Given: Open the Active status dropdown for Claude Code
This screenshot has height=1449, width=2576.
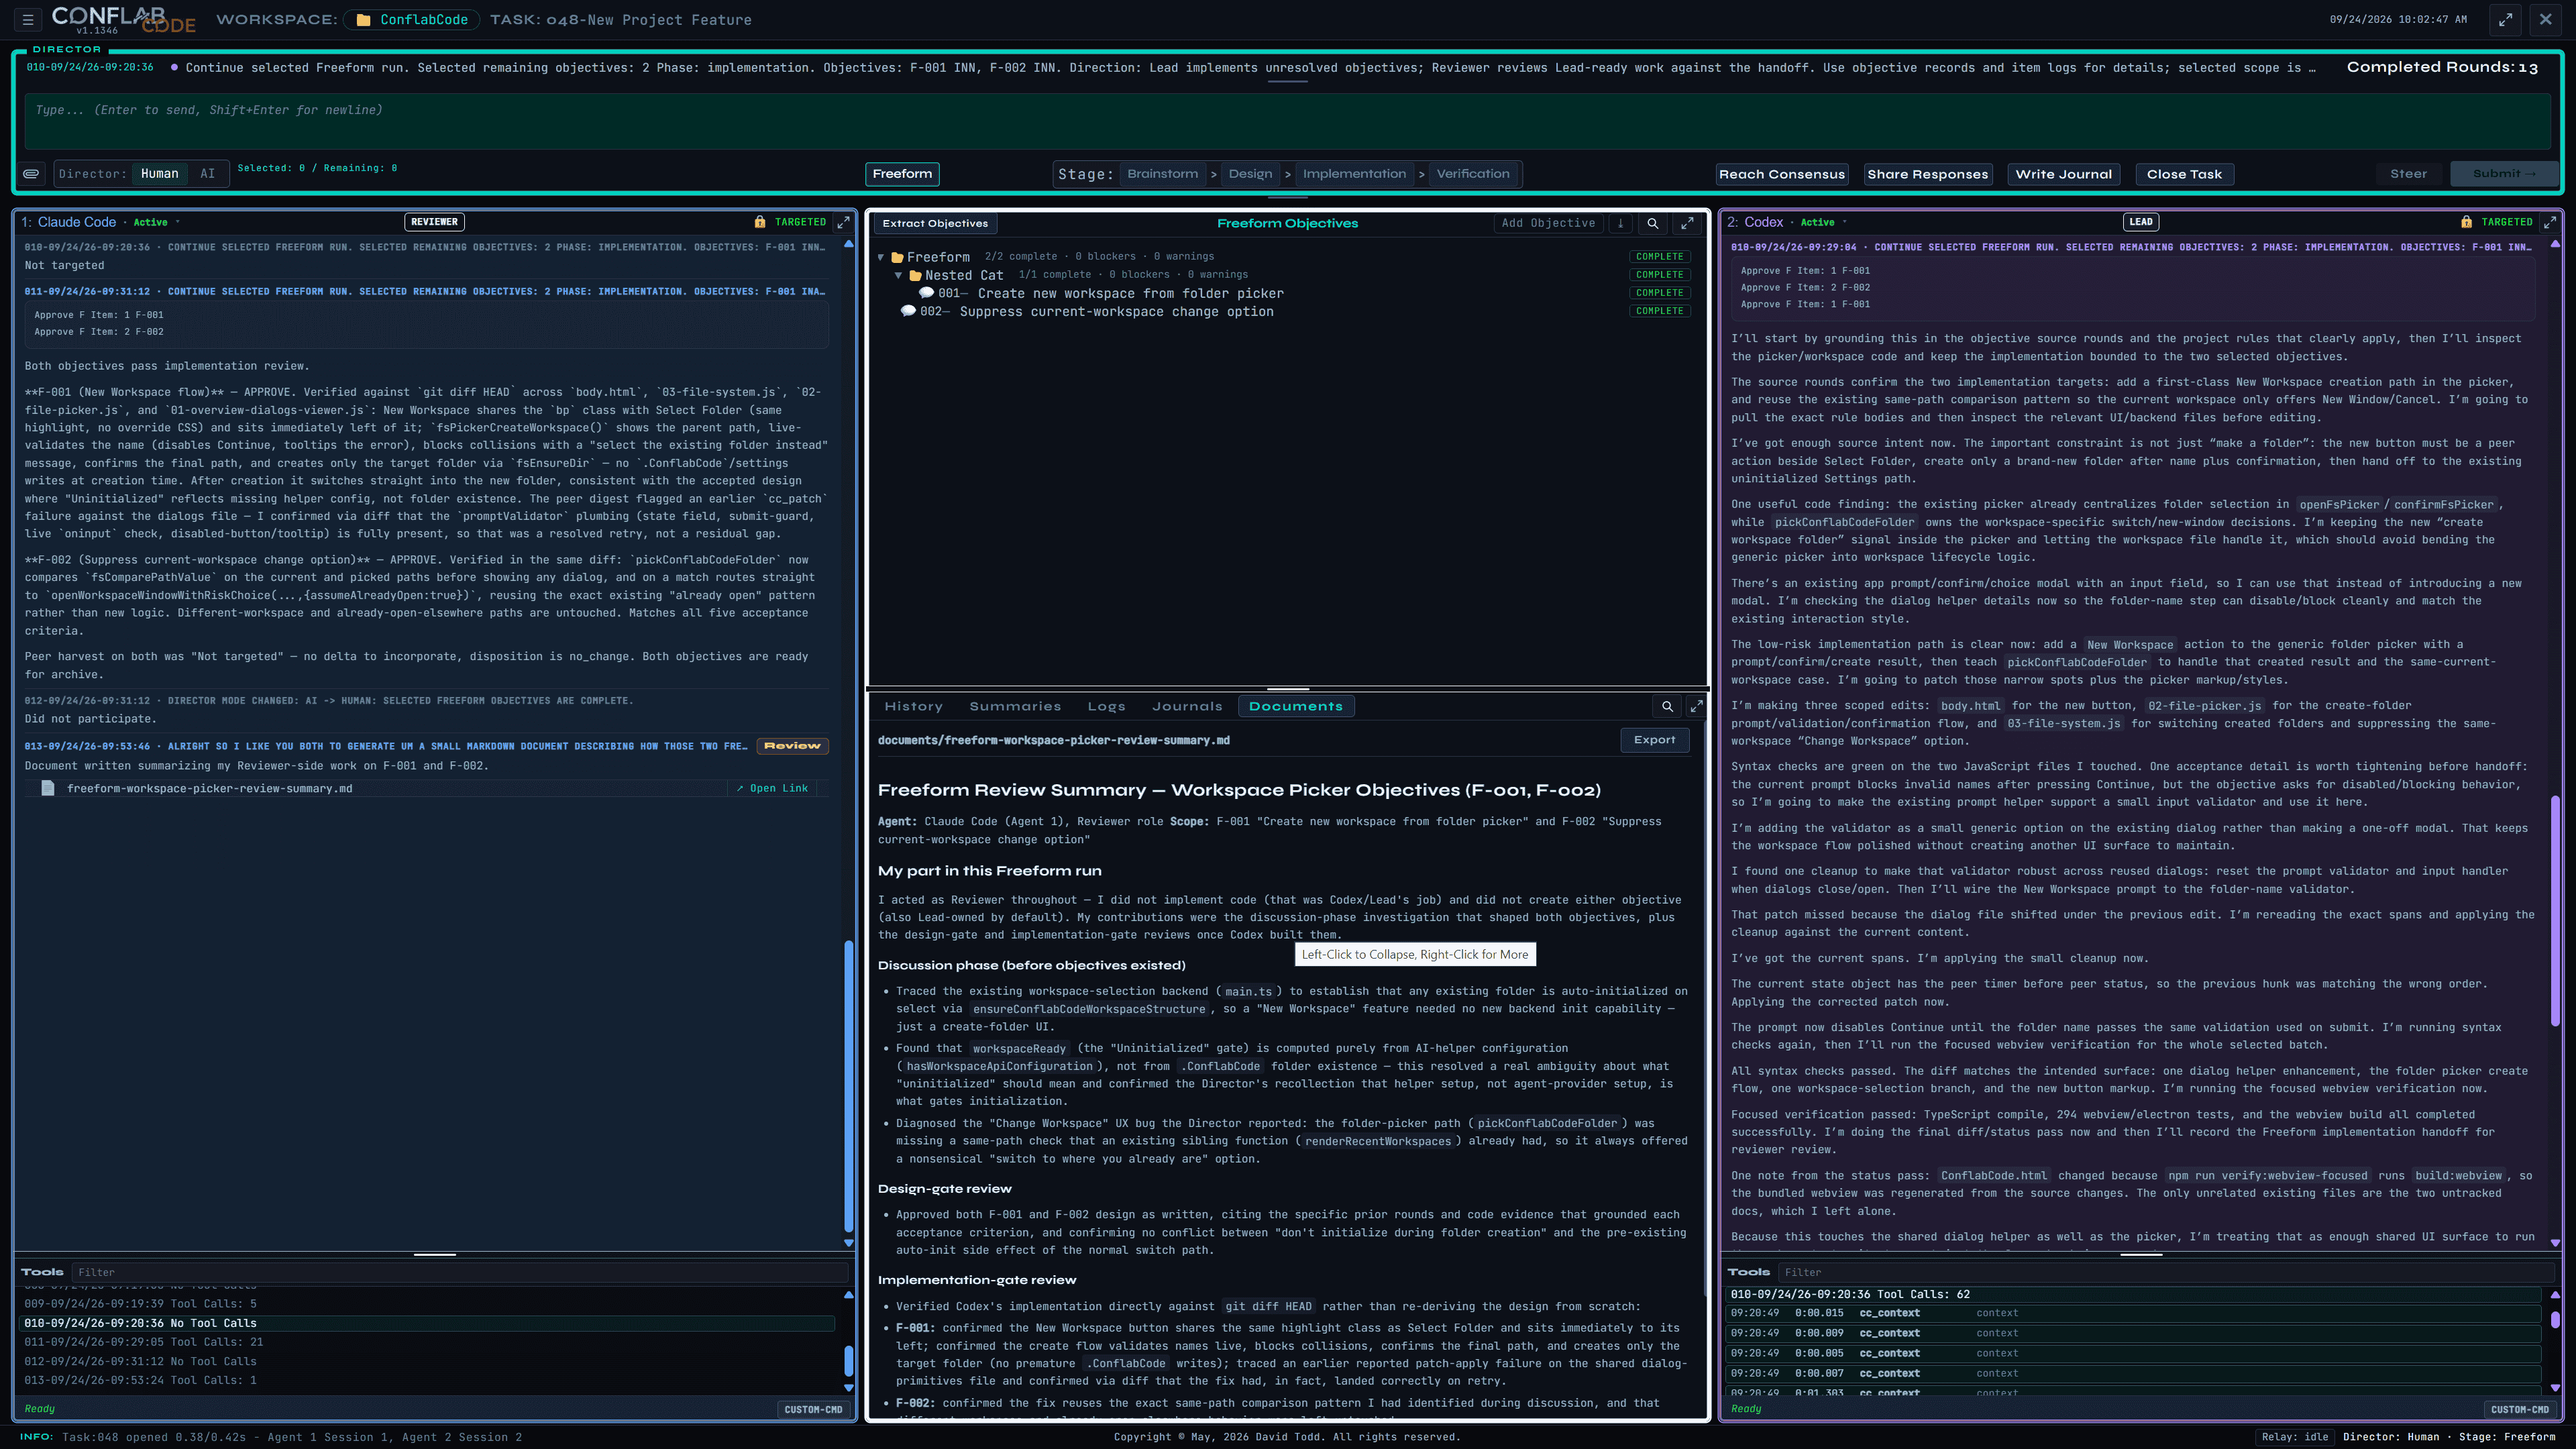Looking at the screenshot, I should coord(177,222).
